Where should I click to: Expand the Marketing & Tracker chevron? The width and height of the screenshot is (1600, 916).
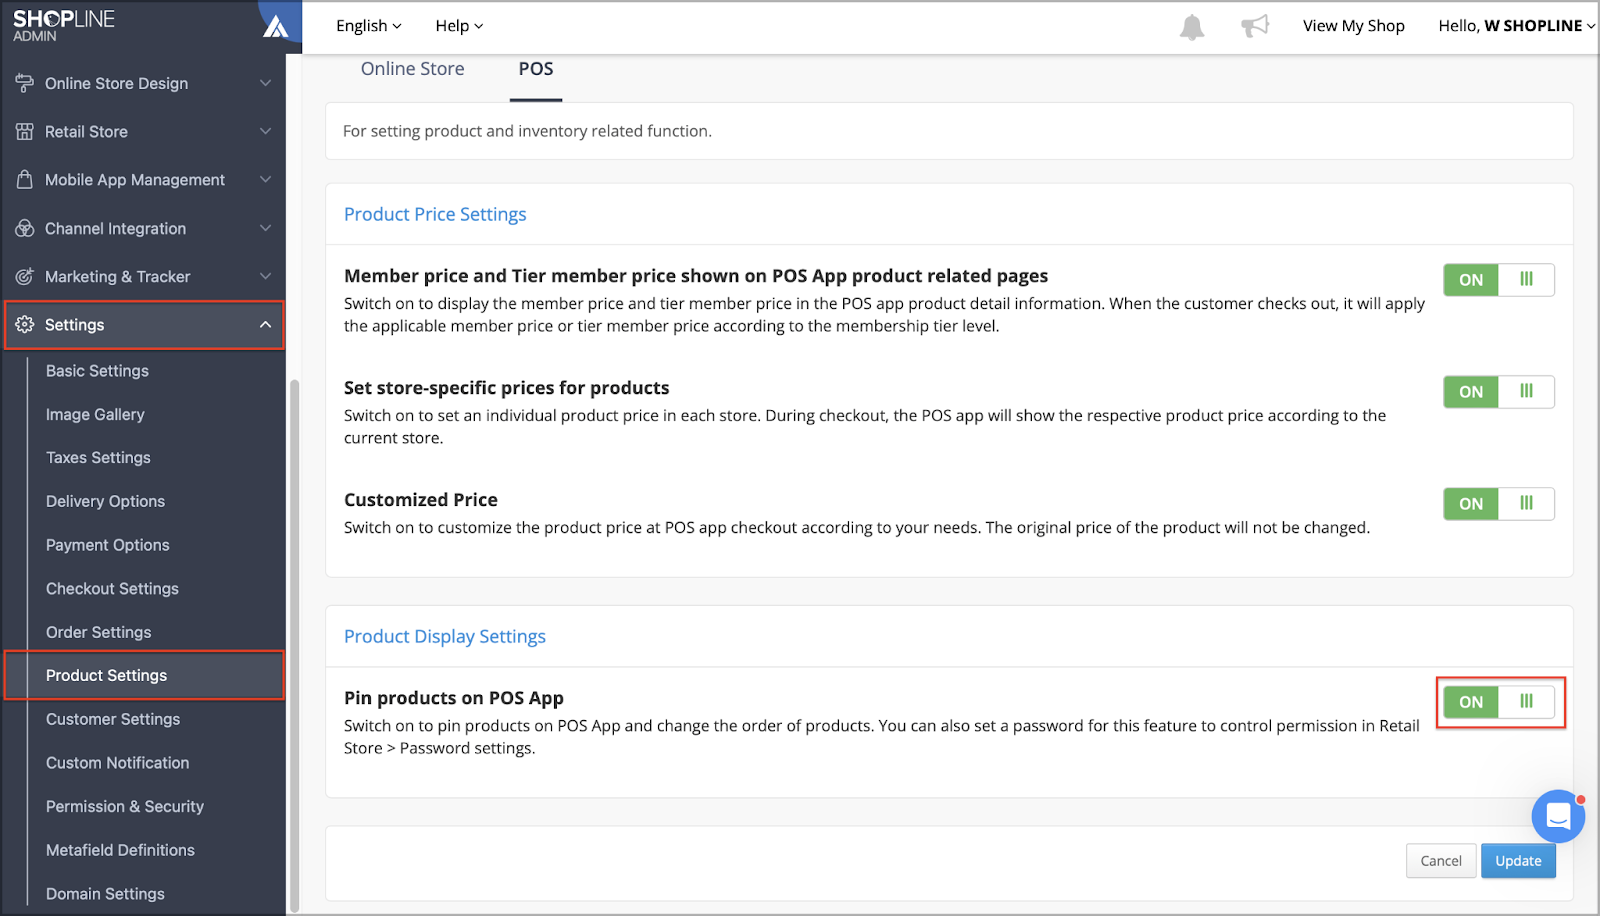[x=265, y=276]
